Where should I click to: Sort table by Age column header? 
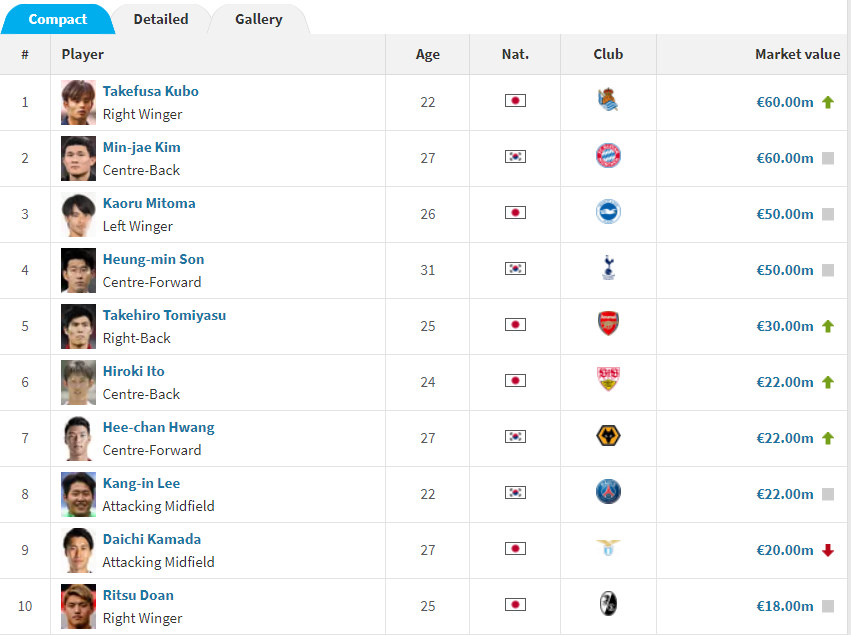[x=428, y=55]
